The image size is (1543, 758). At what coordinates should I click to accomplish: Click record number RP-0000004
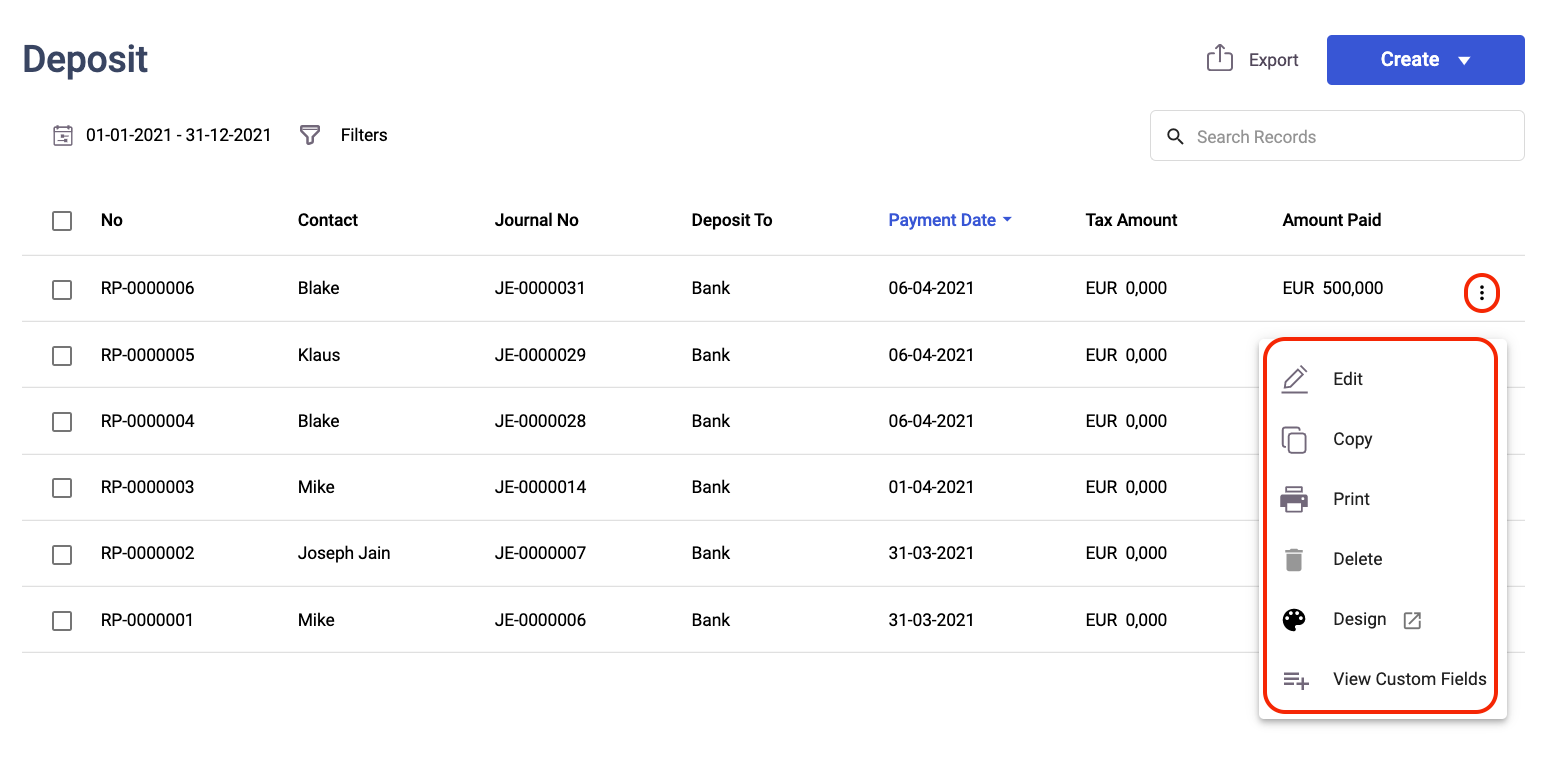(147, 421)
